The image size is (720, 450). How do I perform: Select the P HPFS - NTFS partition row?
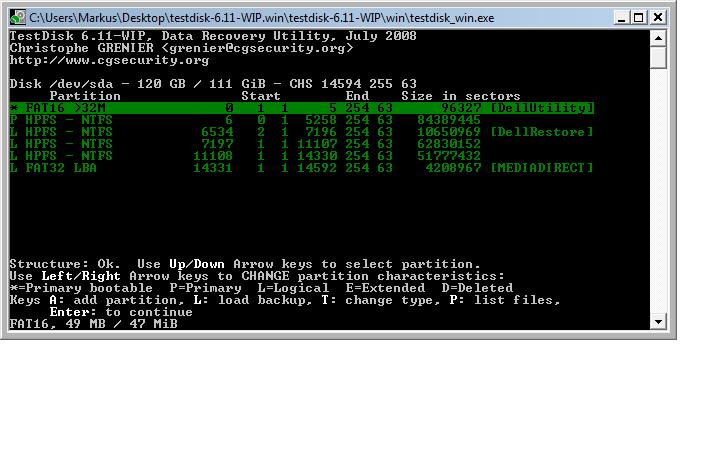click(245, 120)
